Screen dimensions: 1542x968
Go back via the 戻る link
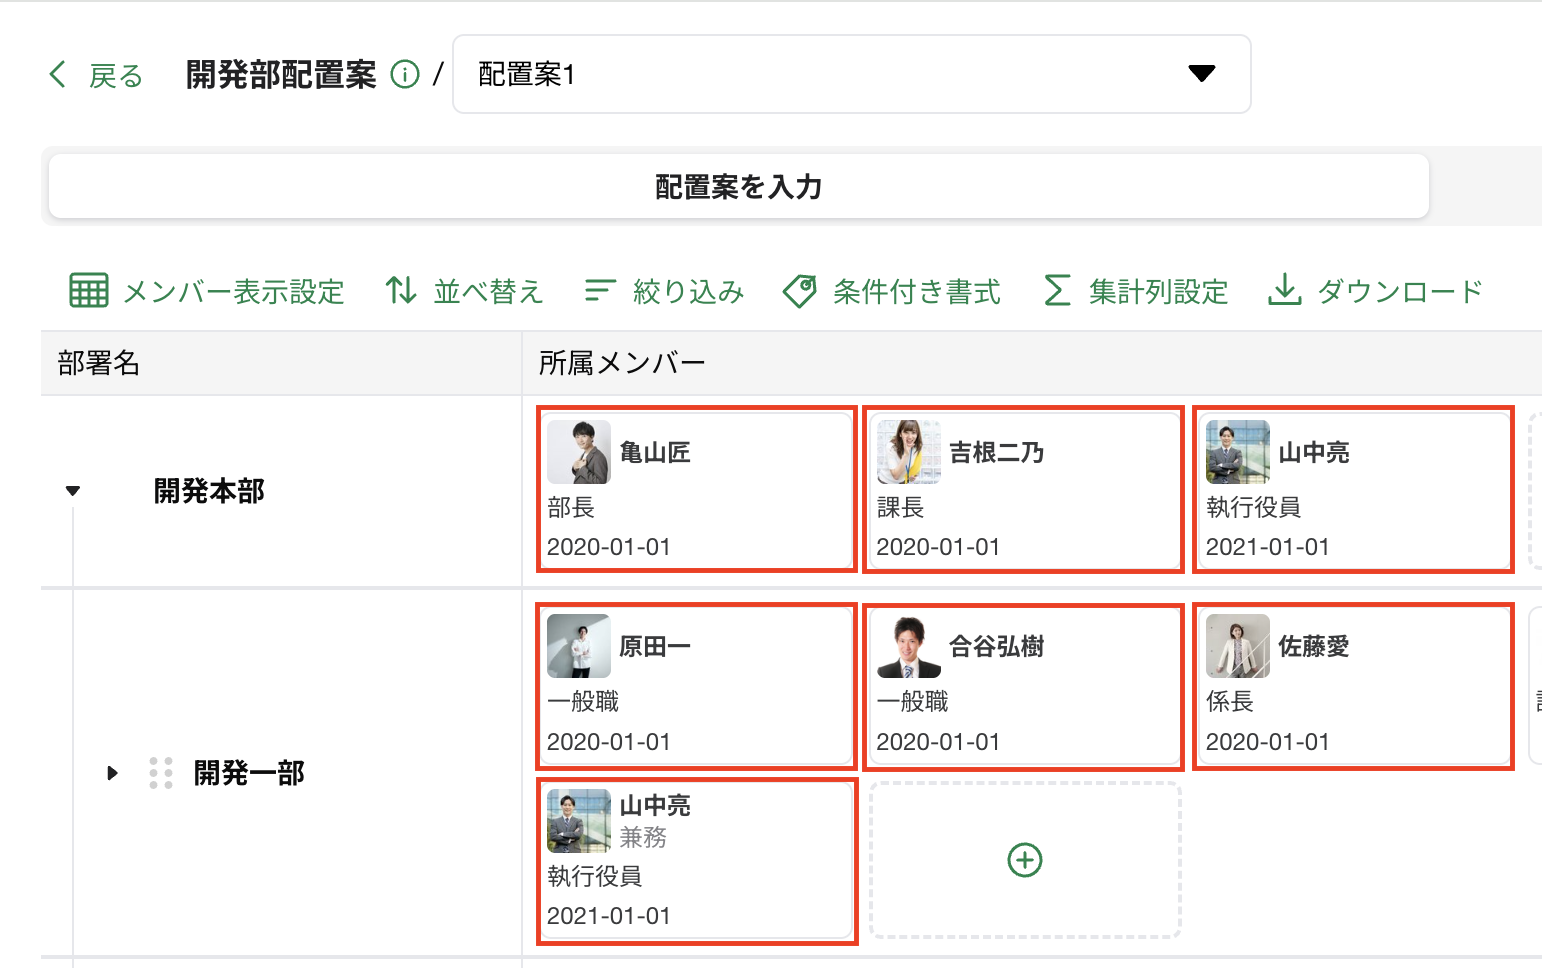[x=116, y=76]
